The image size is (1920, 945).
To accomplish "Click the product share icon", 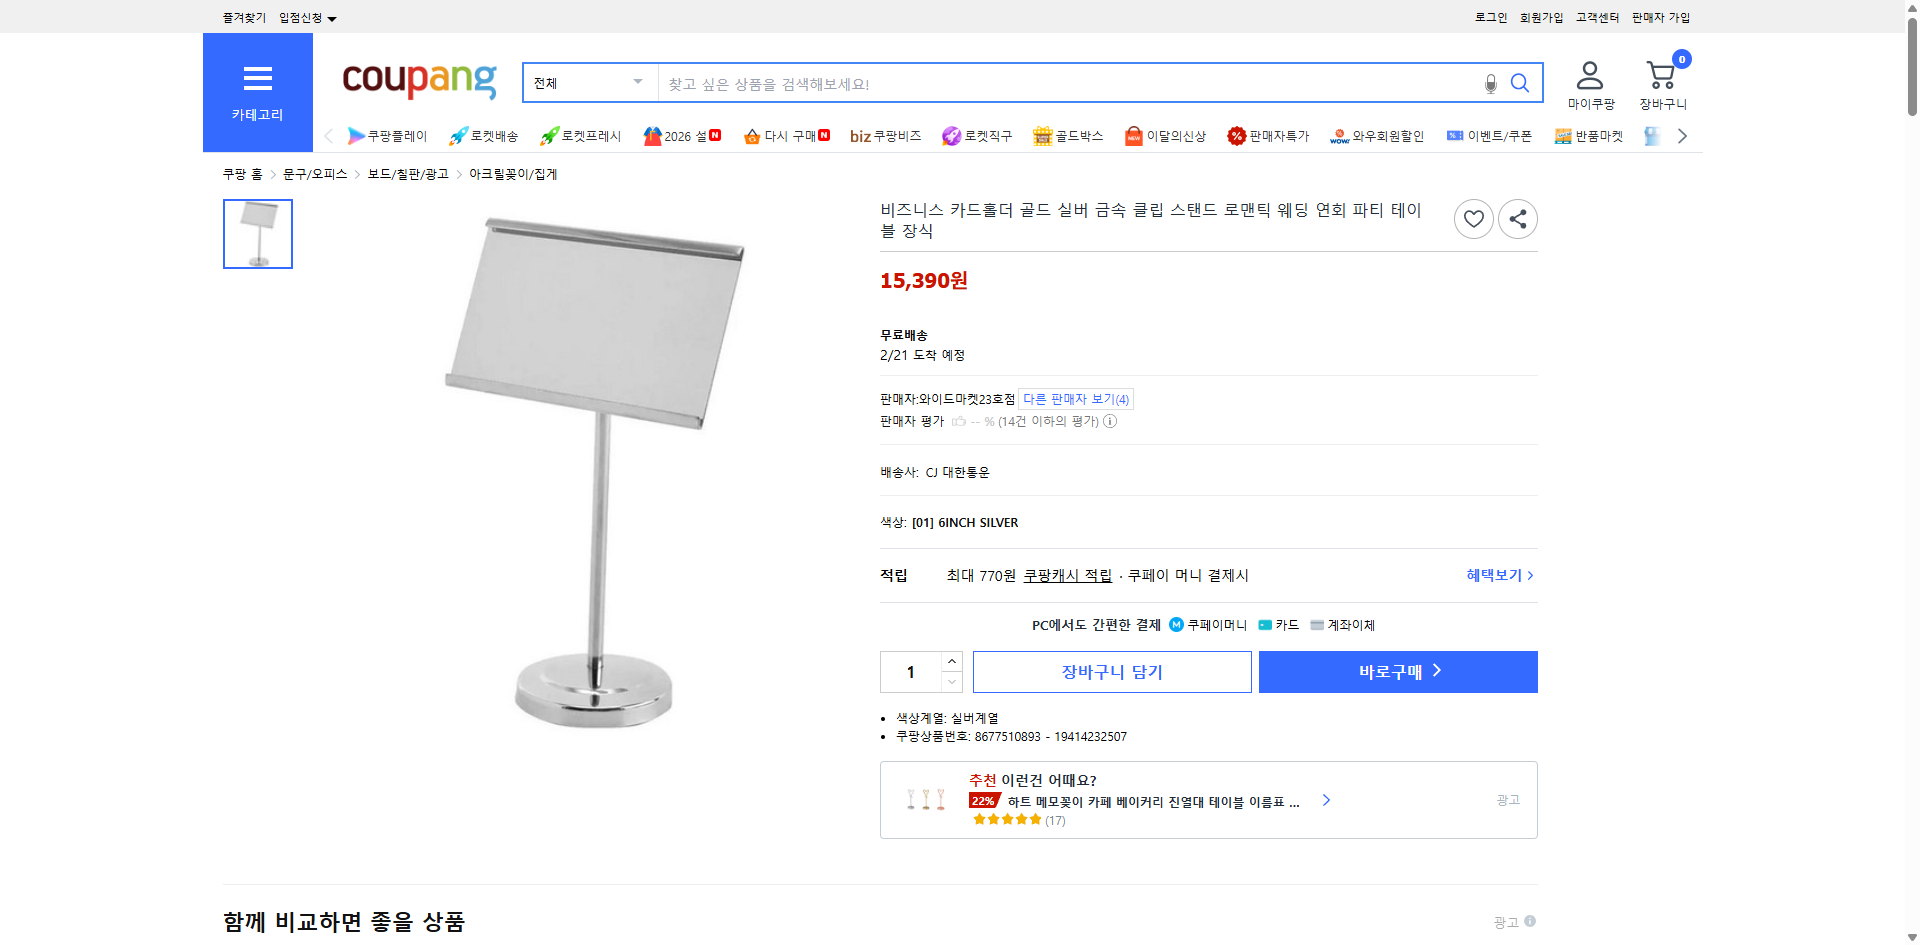I will click(1517, 218).
